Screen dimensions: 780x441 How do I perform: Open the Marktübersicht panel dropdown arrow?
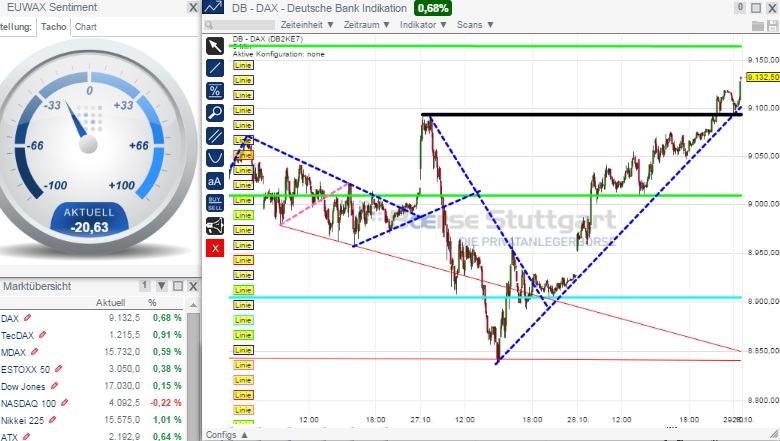pos(161,286)
